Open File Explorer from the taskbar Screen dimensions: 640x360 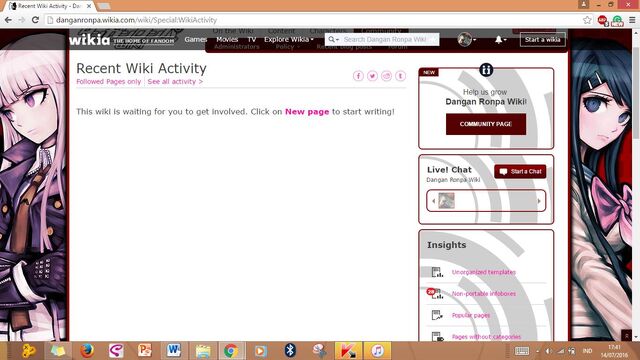202,350
